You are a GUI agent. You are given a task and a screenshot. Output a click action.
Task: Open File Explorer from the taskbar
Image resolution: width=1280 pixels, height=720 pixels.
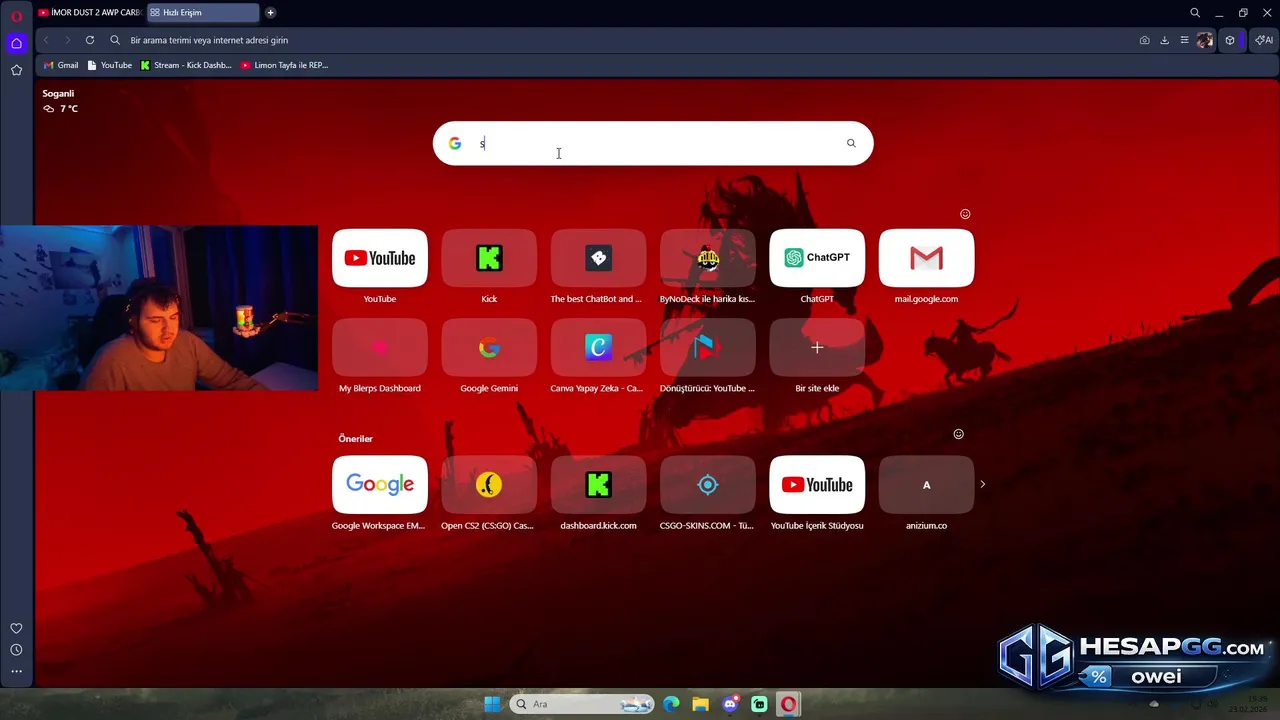(700, 704)
